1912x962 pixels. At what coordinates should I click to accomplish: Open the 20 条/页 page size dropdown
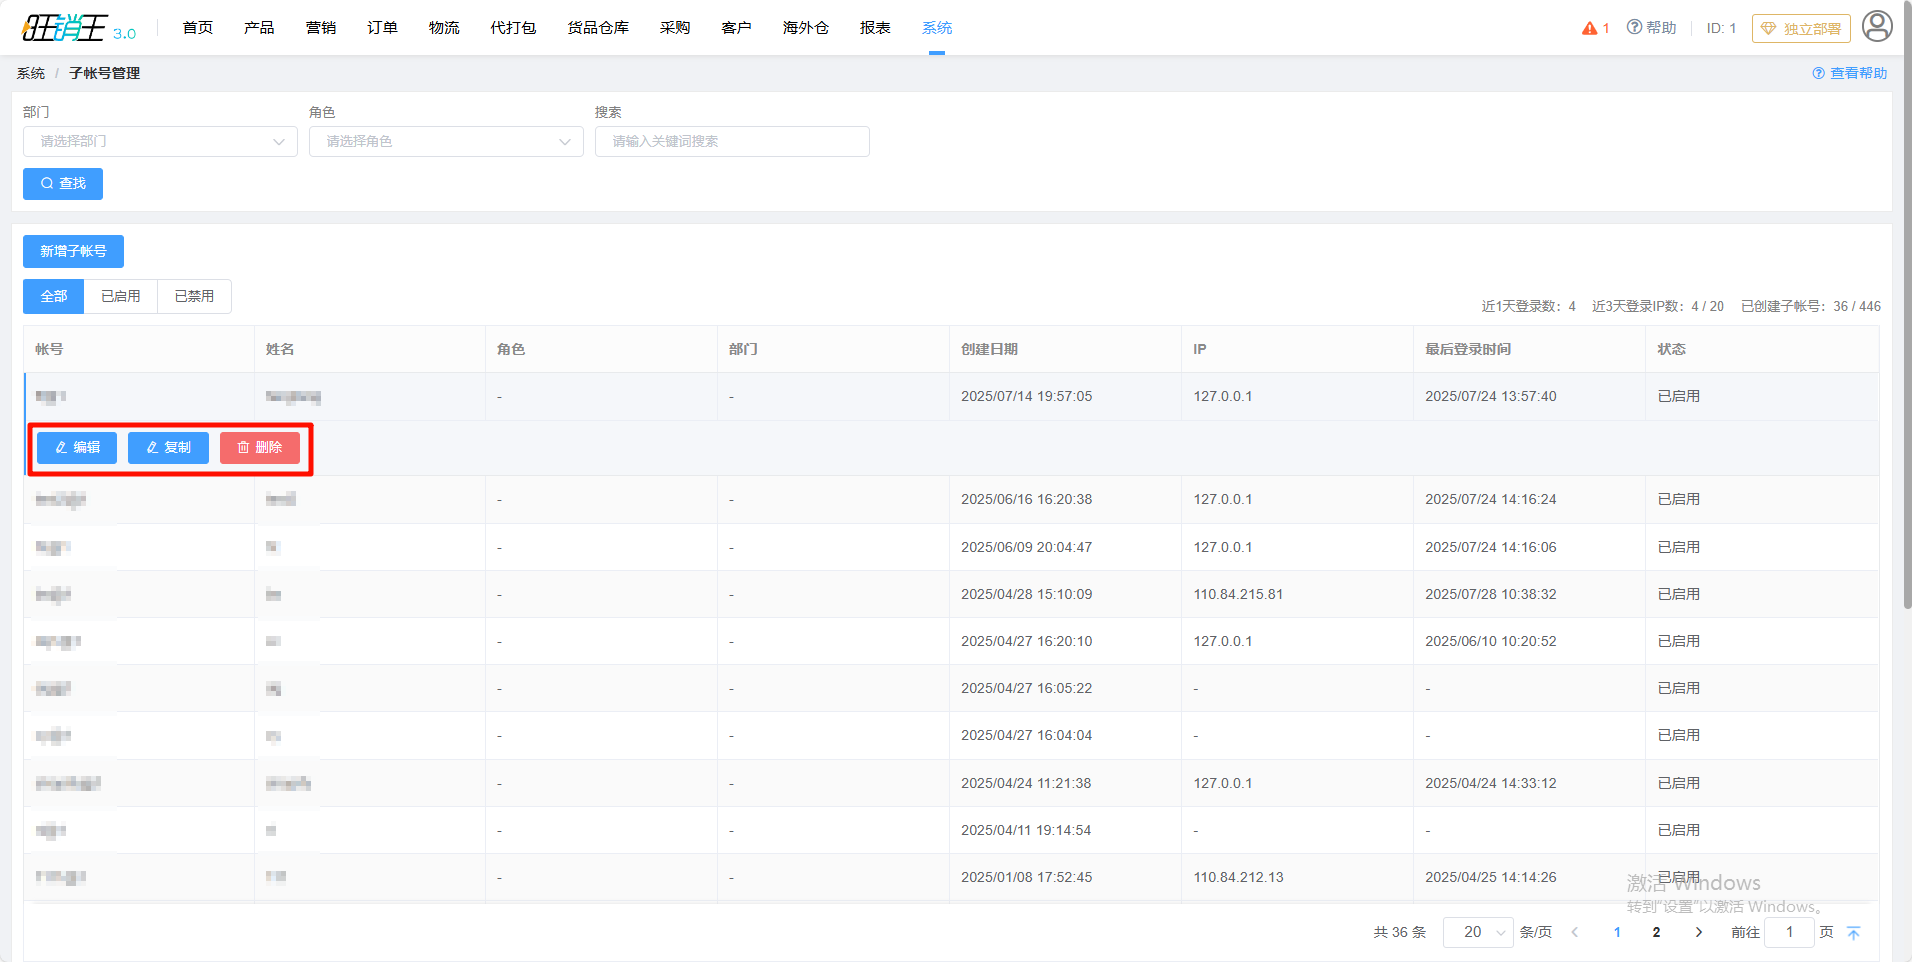[1478, 932]
